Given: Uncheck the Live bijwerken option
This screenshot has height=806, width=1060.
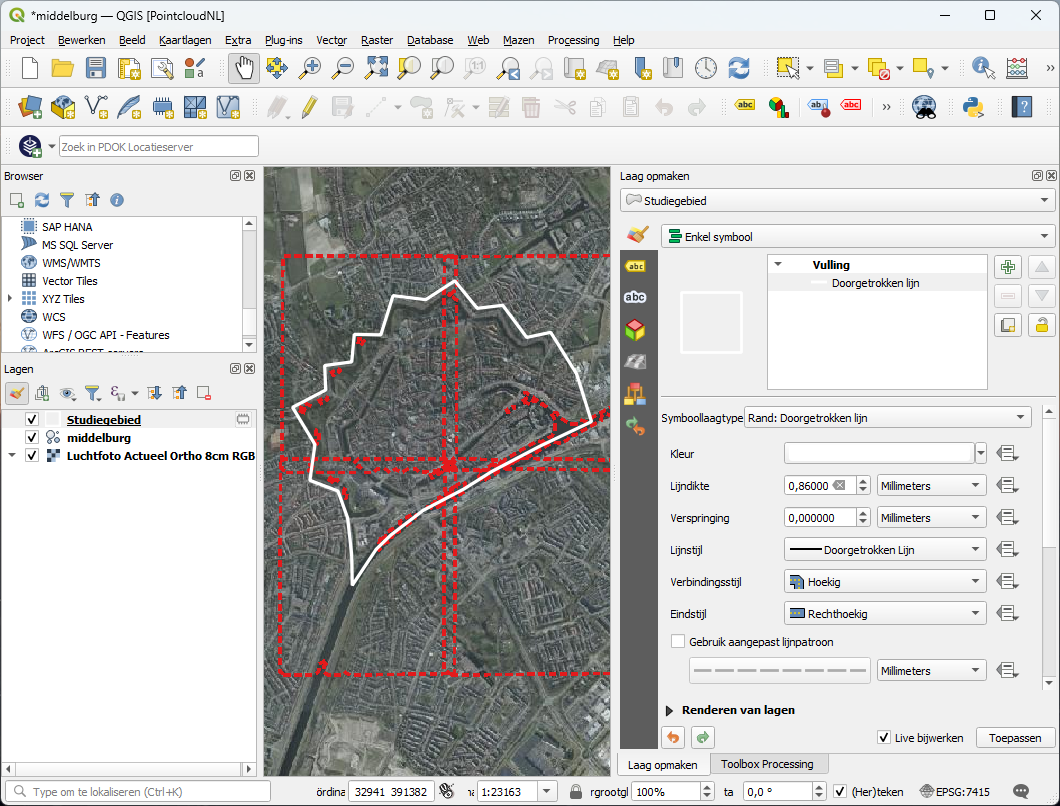Looking at the screenshot, I should [884, 737].
